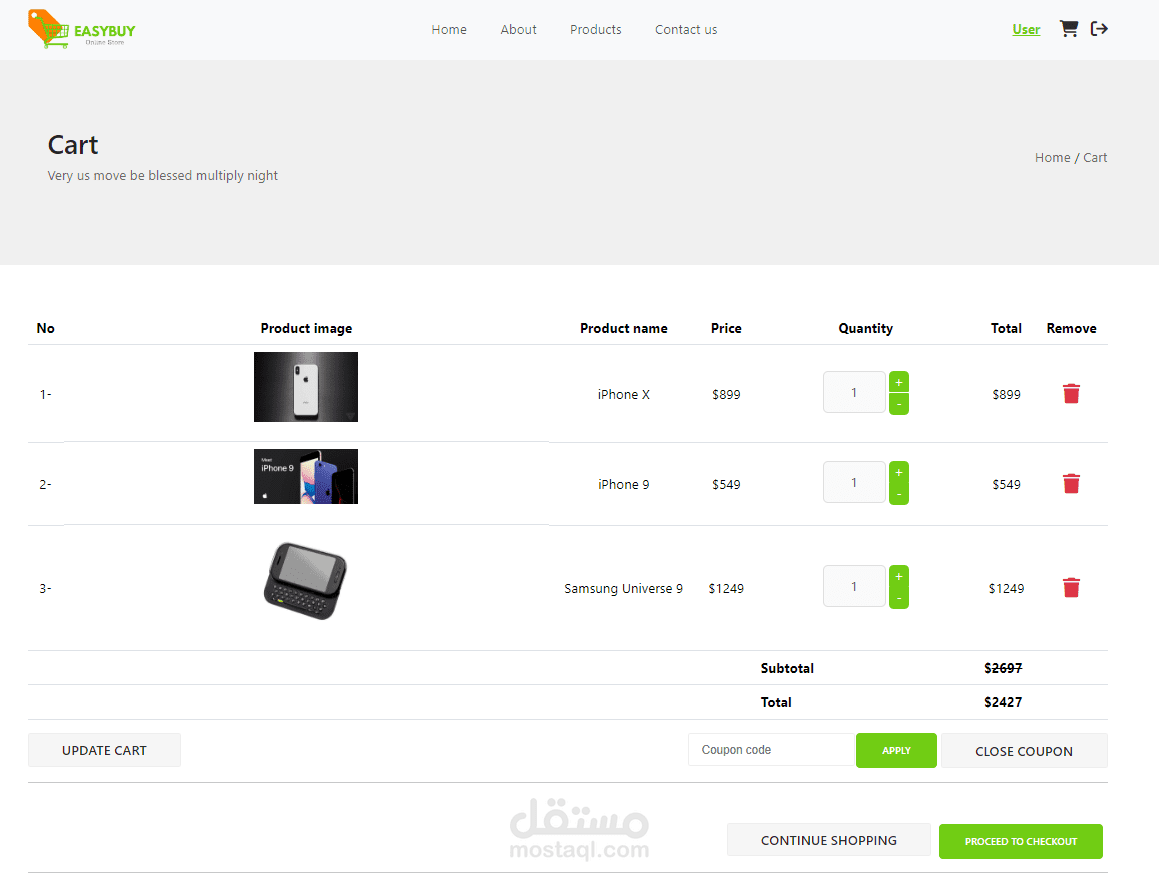Apply the coupon code

[x=896, y=750]
